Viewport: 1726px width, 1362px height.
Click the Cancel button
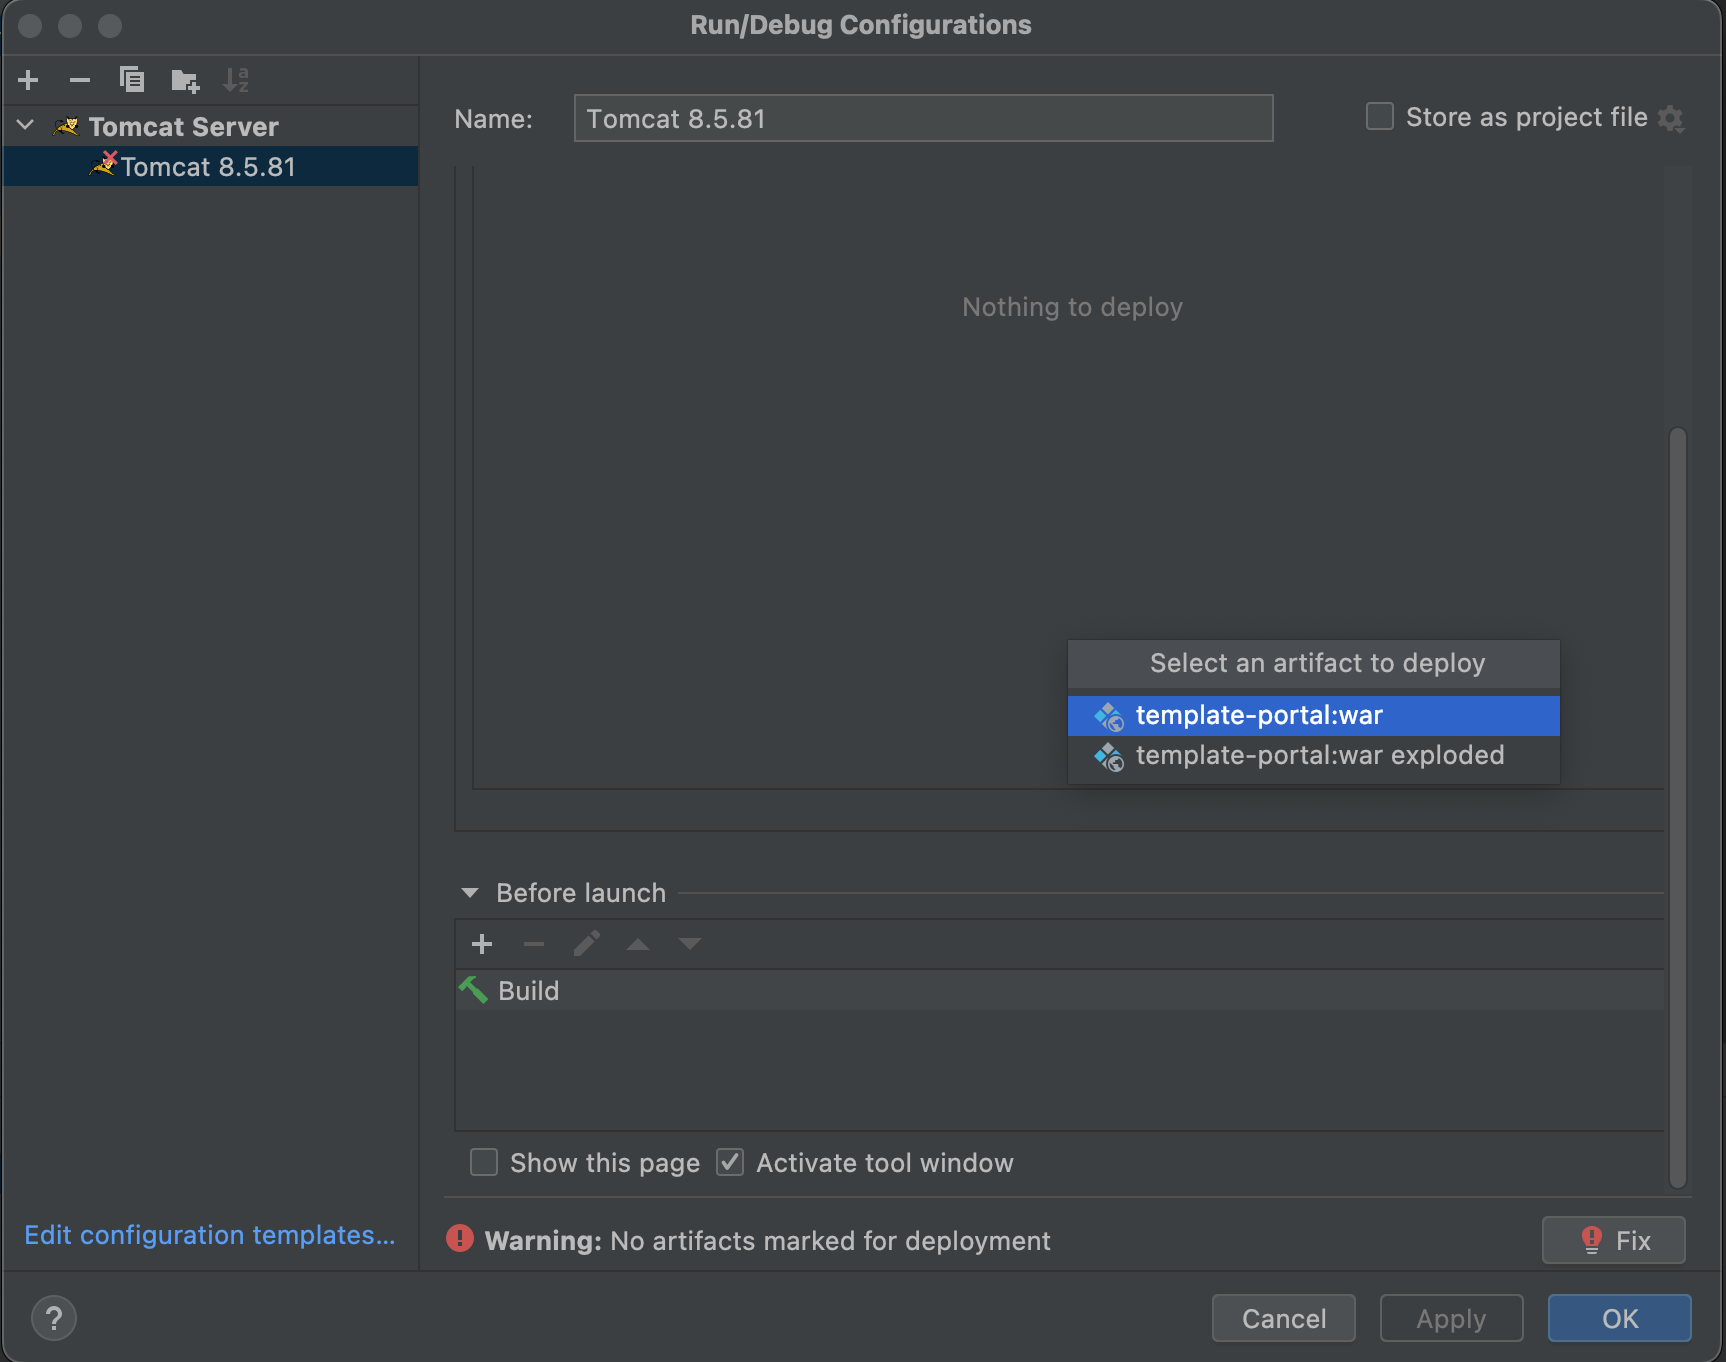click(1284, 1318)
